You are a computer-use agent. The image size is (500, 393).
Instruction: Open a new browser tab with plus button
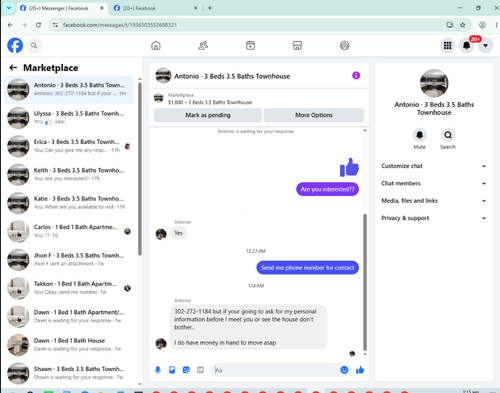[210, 8]
